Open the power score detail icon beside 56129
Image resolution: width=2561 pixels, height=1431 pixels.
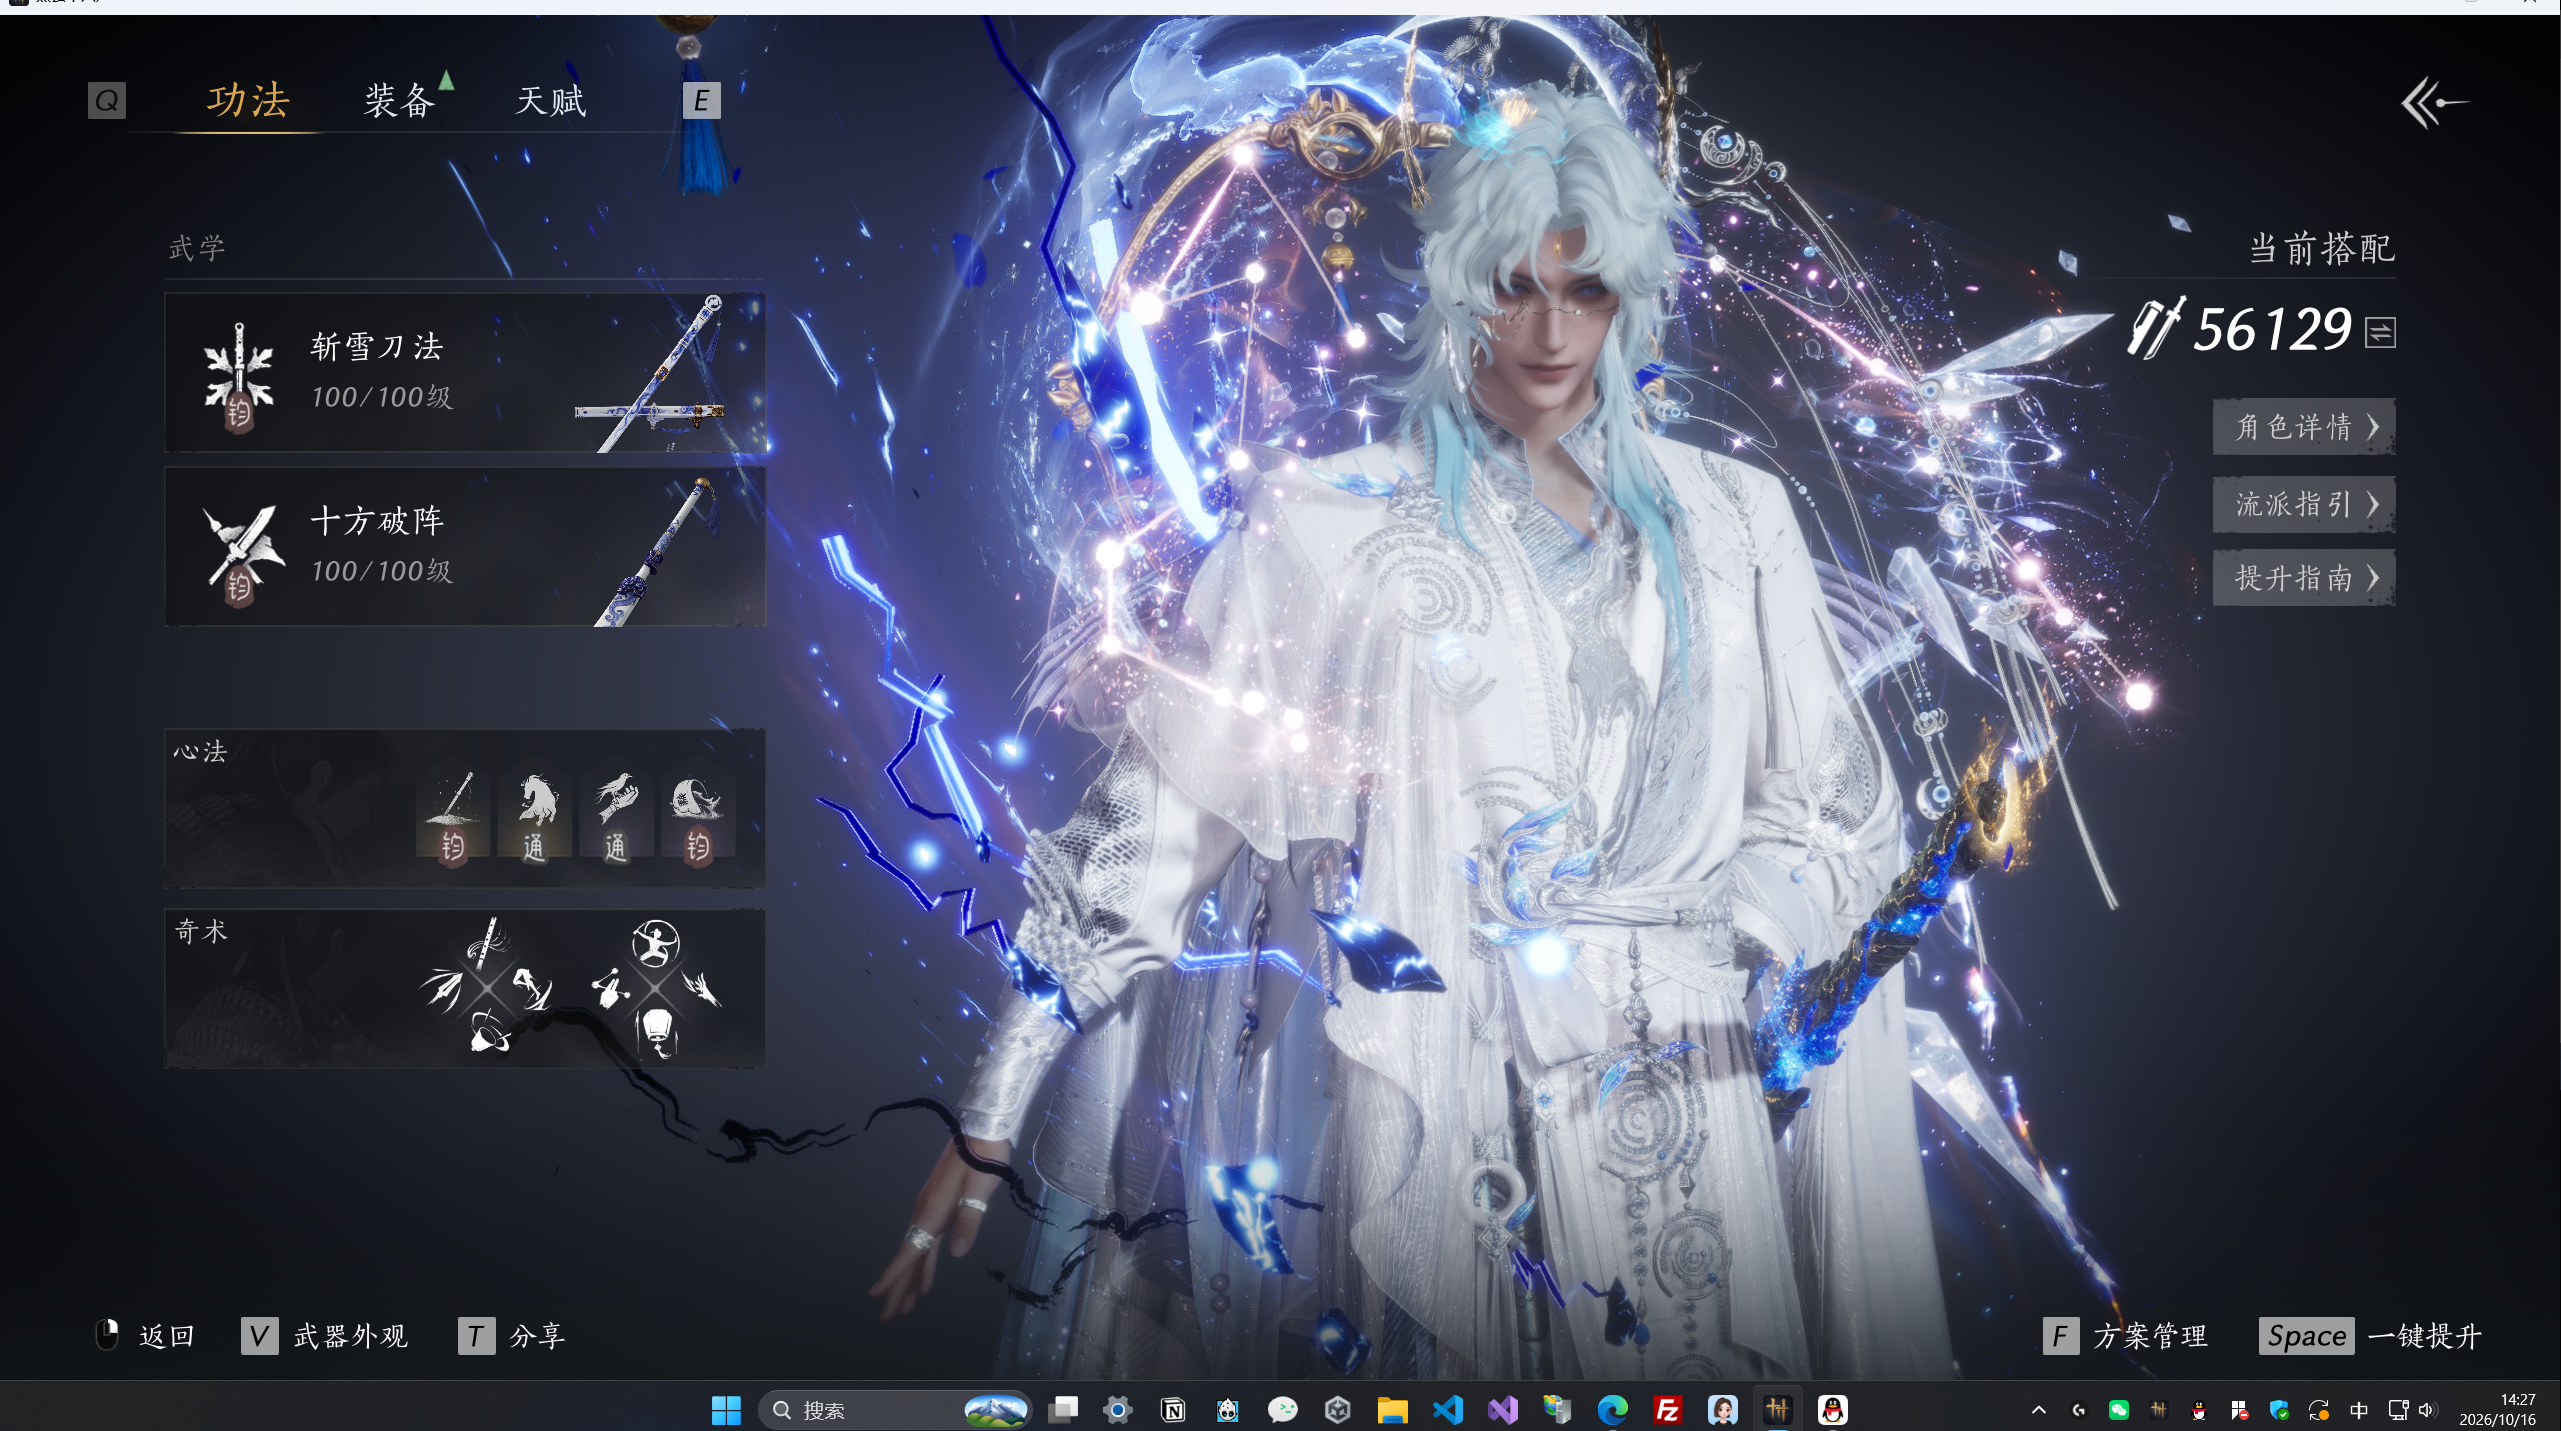pyautogui.click(x=2380, y=332)
